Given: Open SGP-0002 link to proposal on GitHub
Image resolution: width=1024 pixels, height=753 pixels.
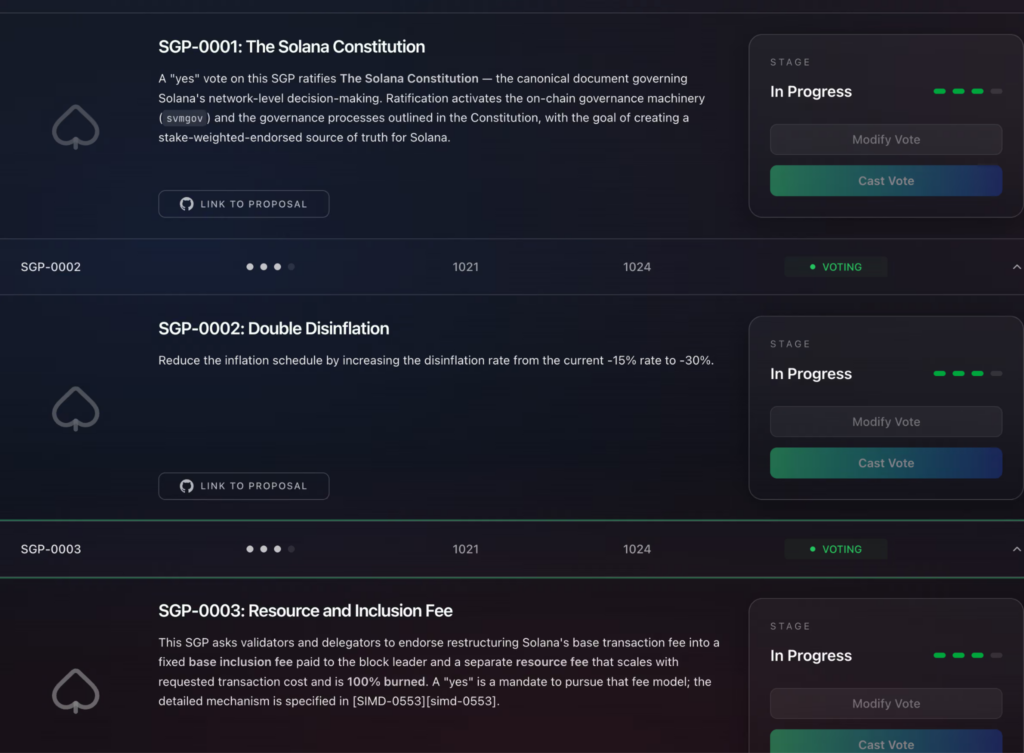Looking at the screenshot, I should coord(244,486).
